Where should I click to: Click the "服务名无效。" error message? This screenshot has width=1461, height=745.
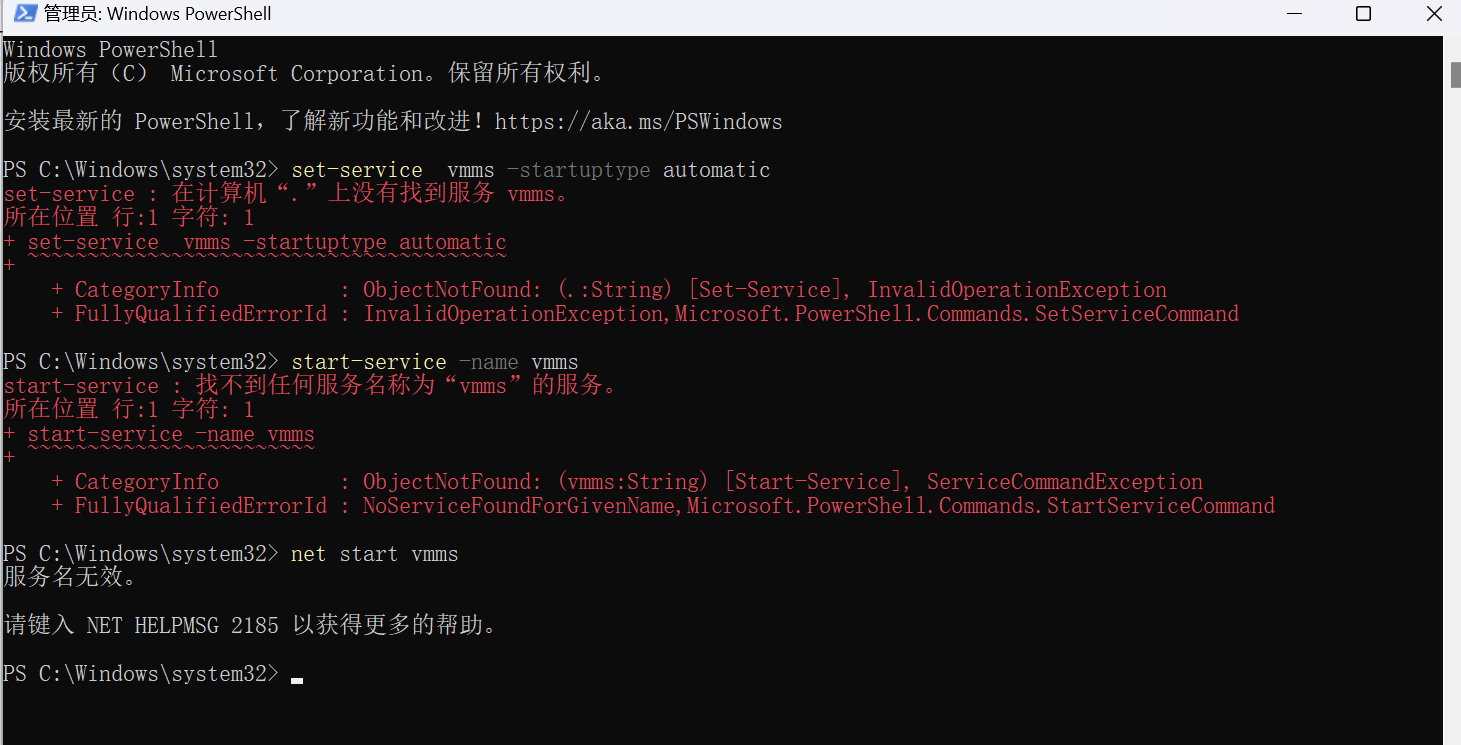point(70,577)
